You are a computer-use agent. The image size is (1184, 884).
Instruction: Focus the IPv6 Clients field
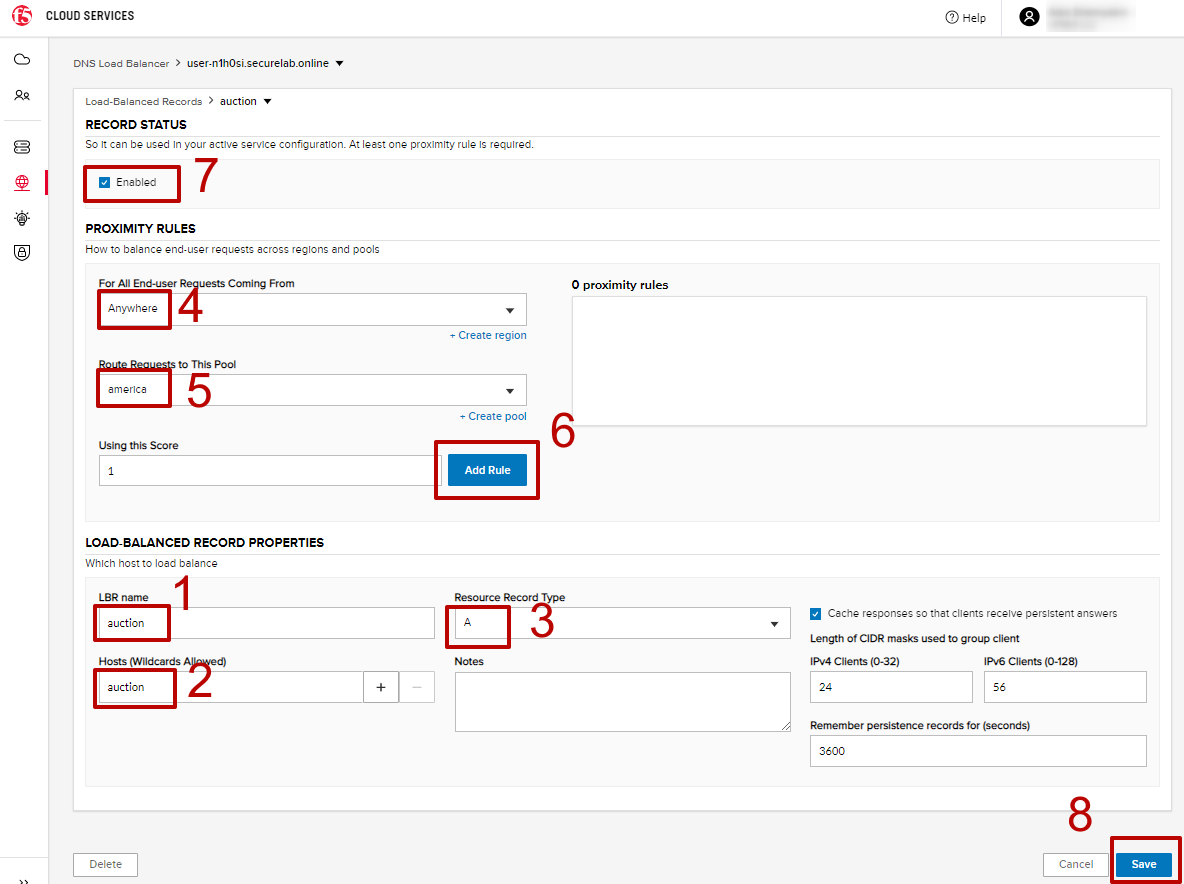1065,687
